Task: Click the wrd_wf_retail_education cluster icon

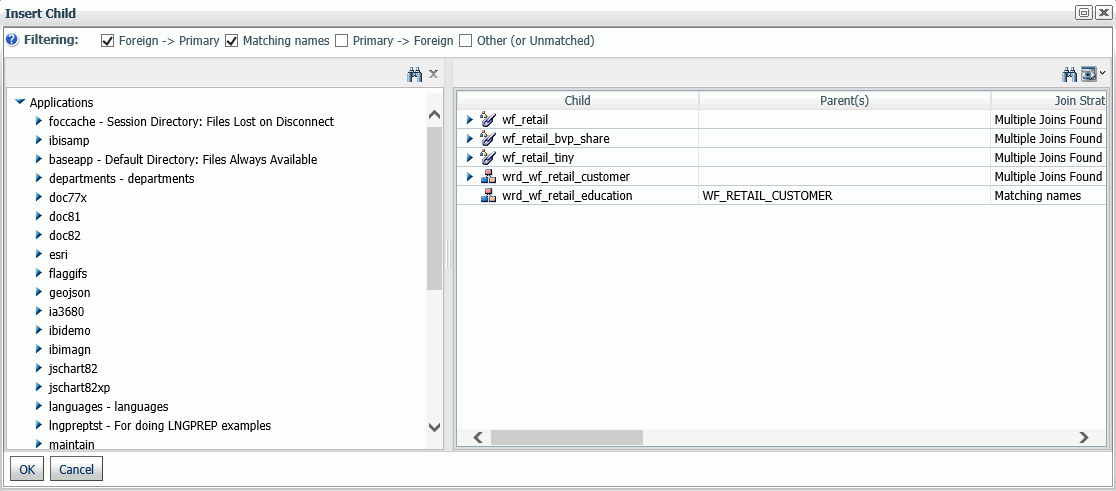Action: [x=488, y=196]
